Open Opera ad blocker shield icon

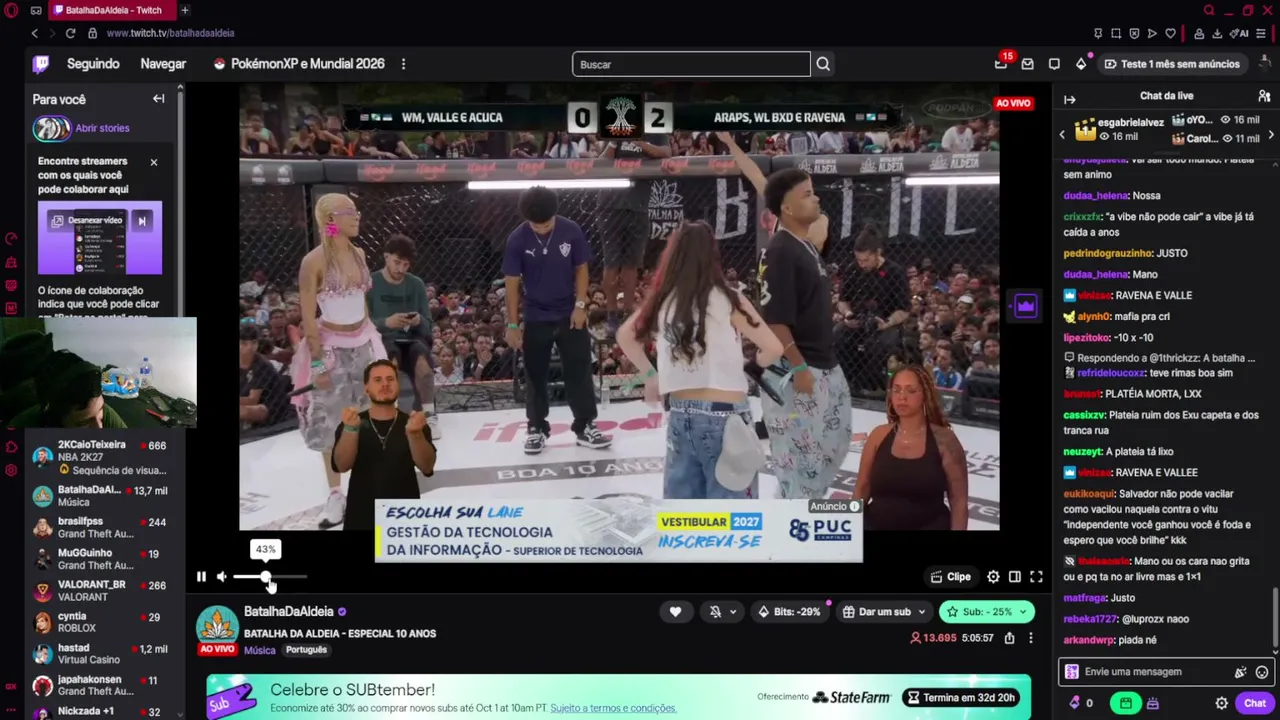(1134, 33)
